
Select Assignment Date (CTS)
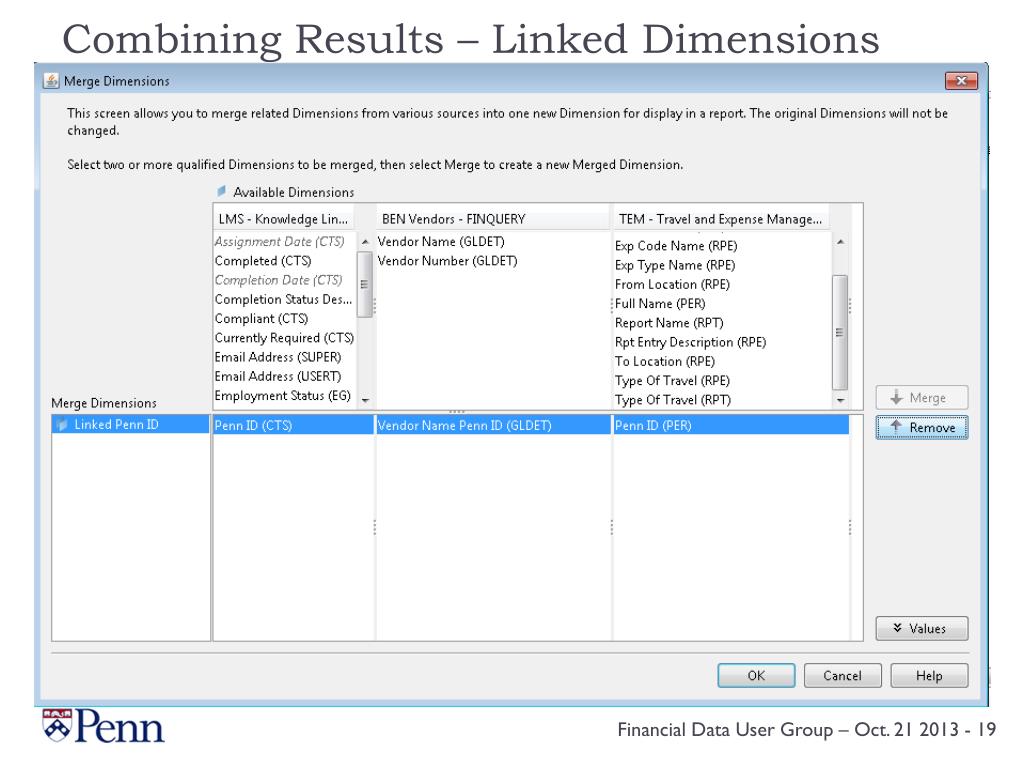[x=280, y=242]
